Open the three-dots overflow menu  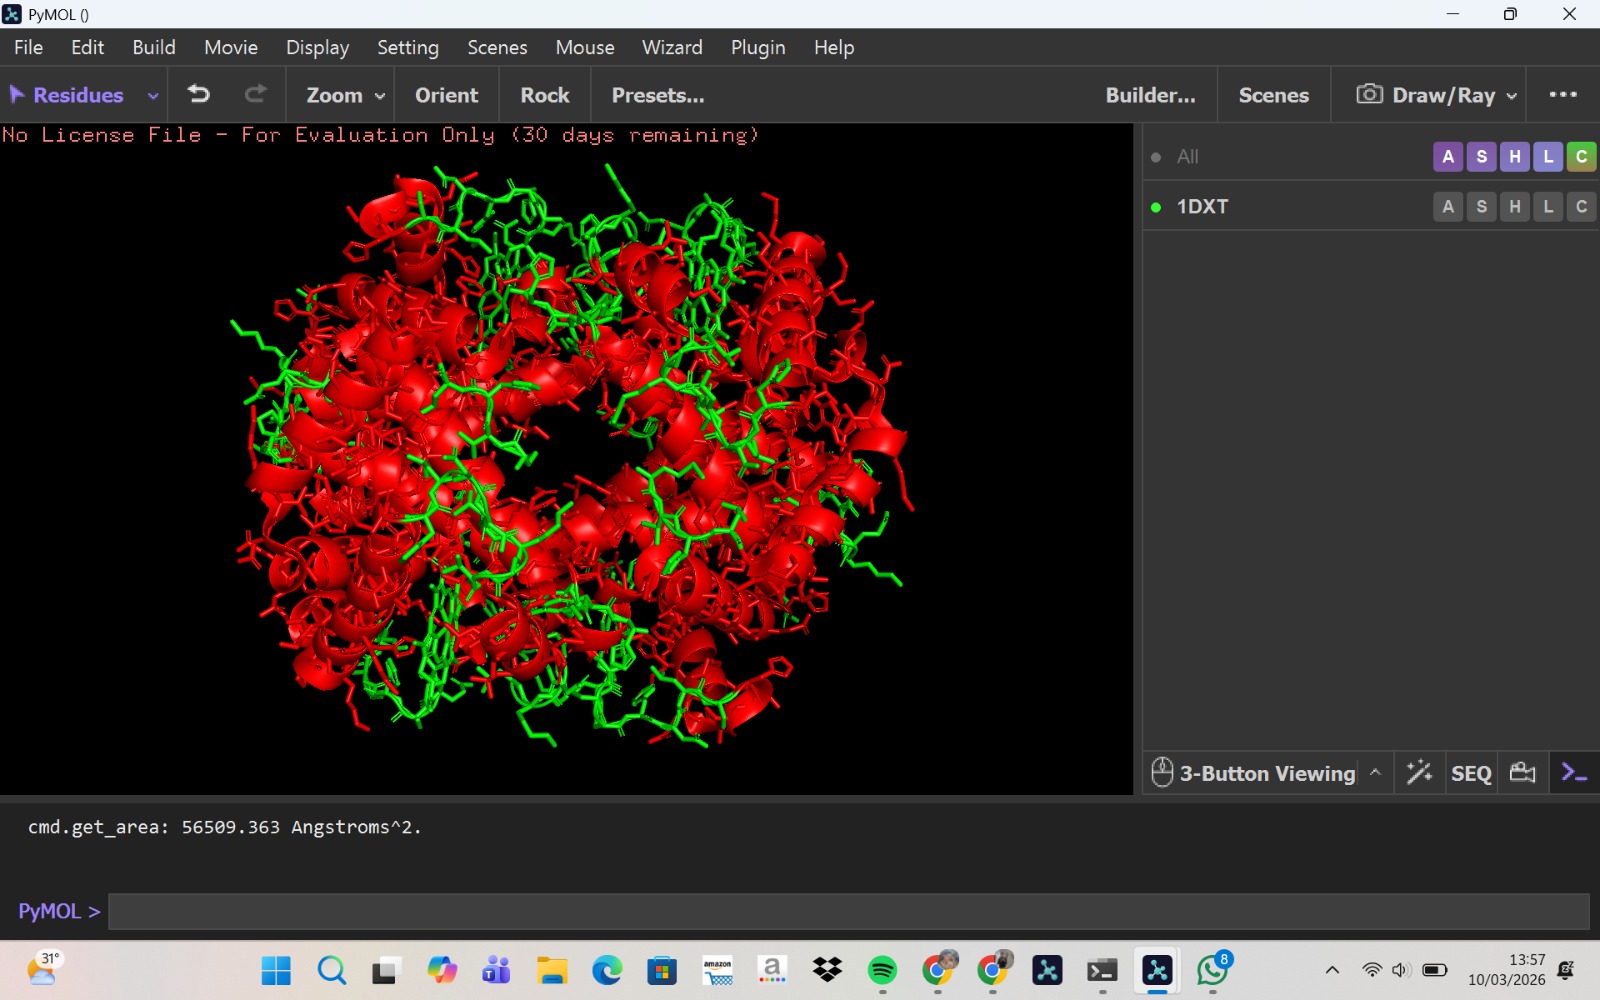(x=1562, y=94)
